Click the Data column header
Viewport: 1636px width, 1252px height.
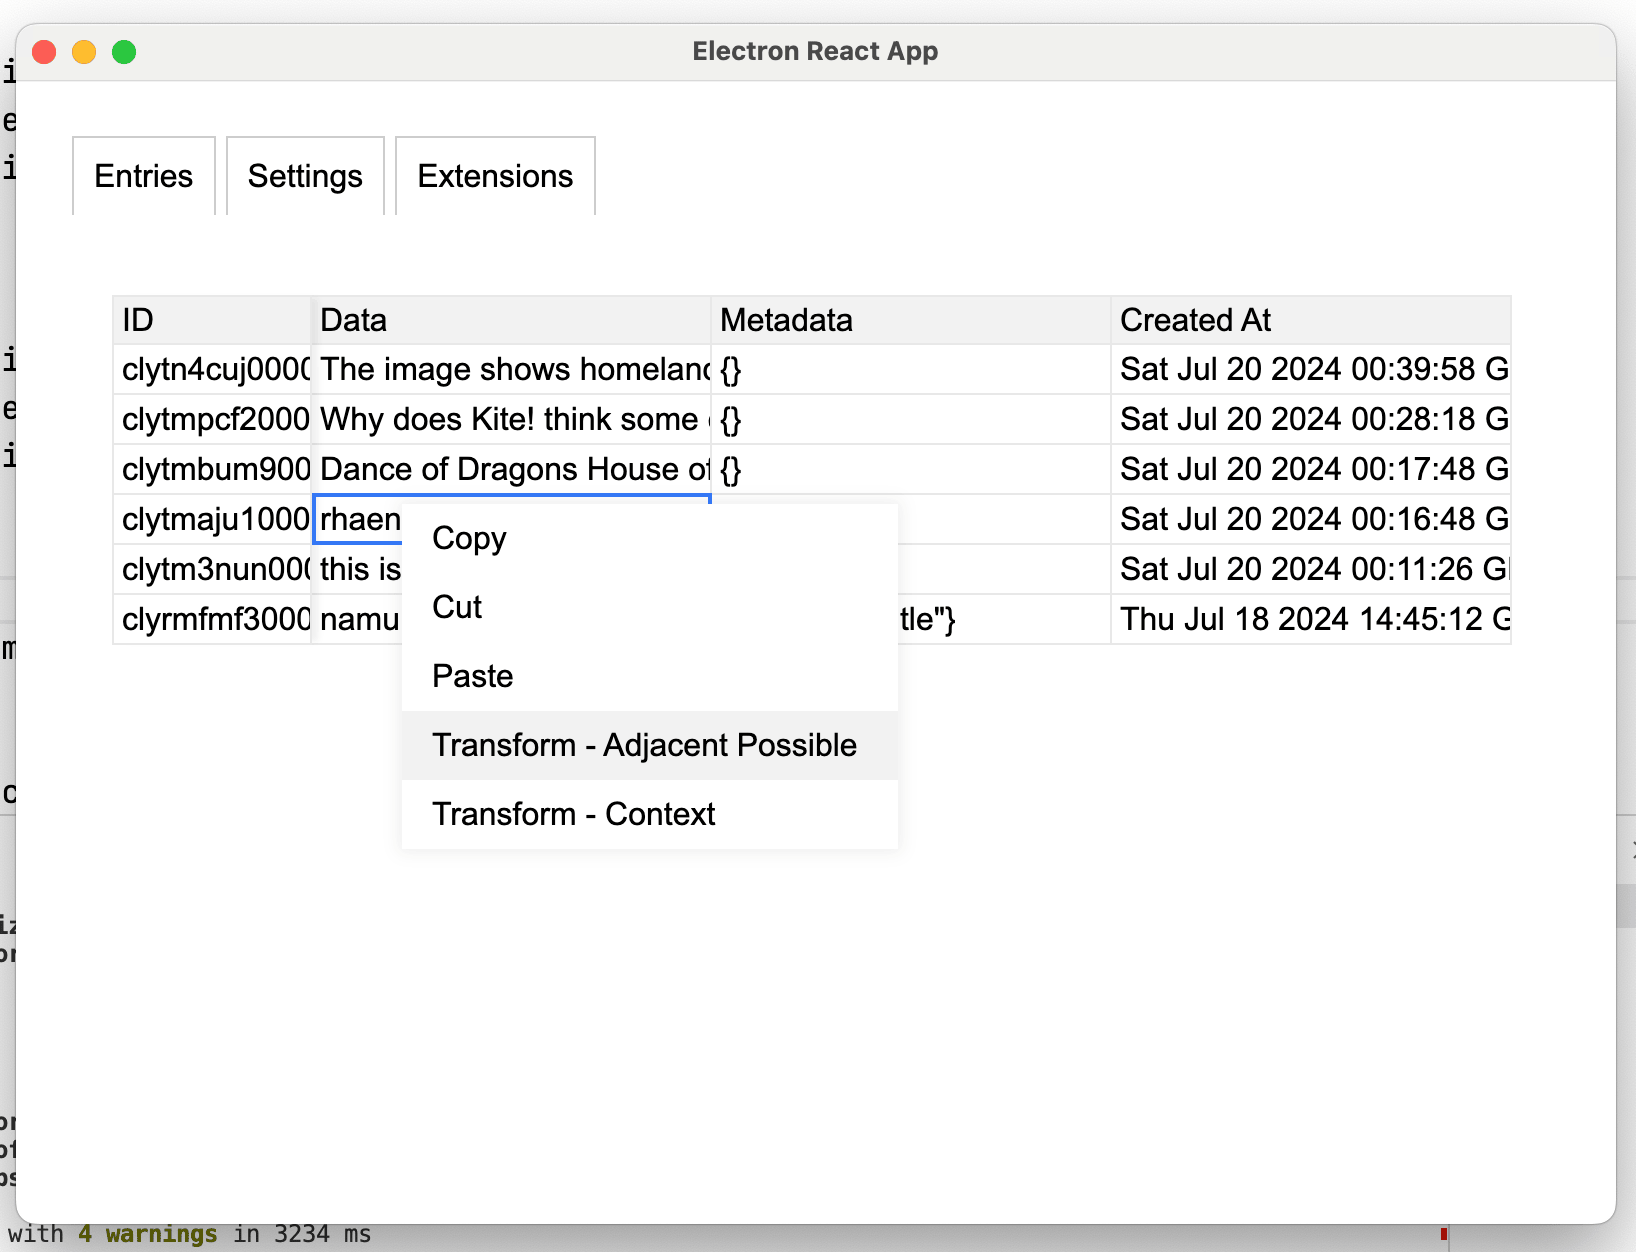coord(511,320)
